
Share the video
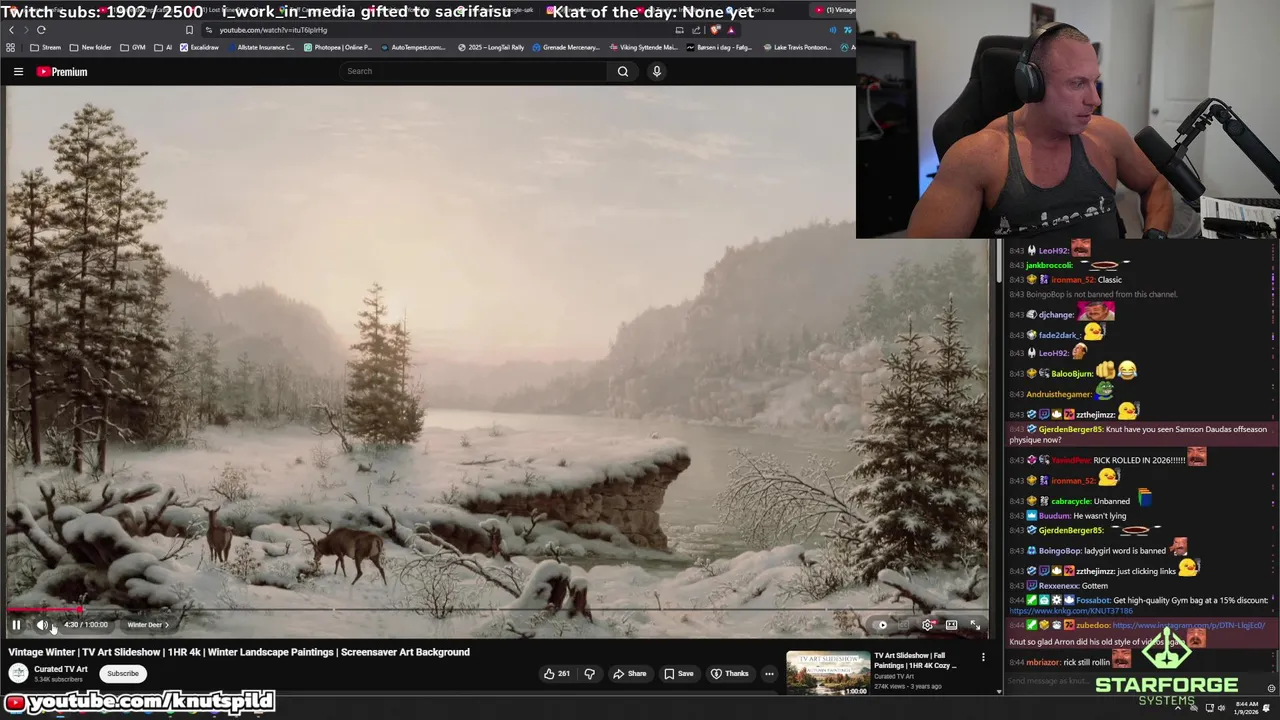629,673
